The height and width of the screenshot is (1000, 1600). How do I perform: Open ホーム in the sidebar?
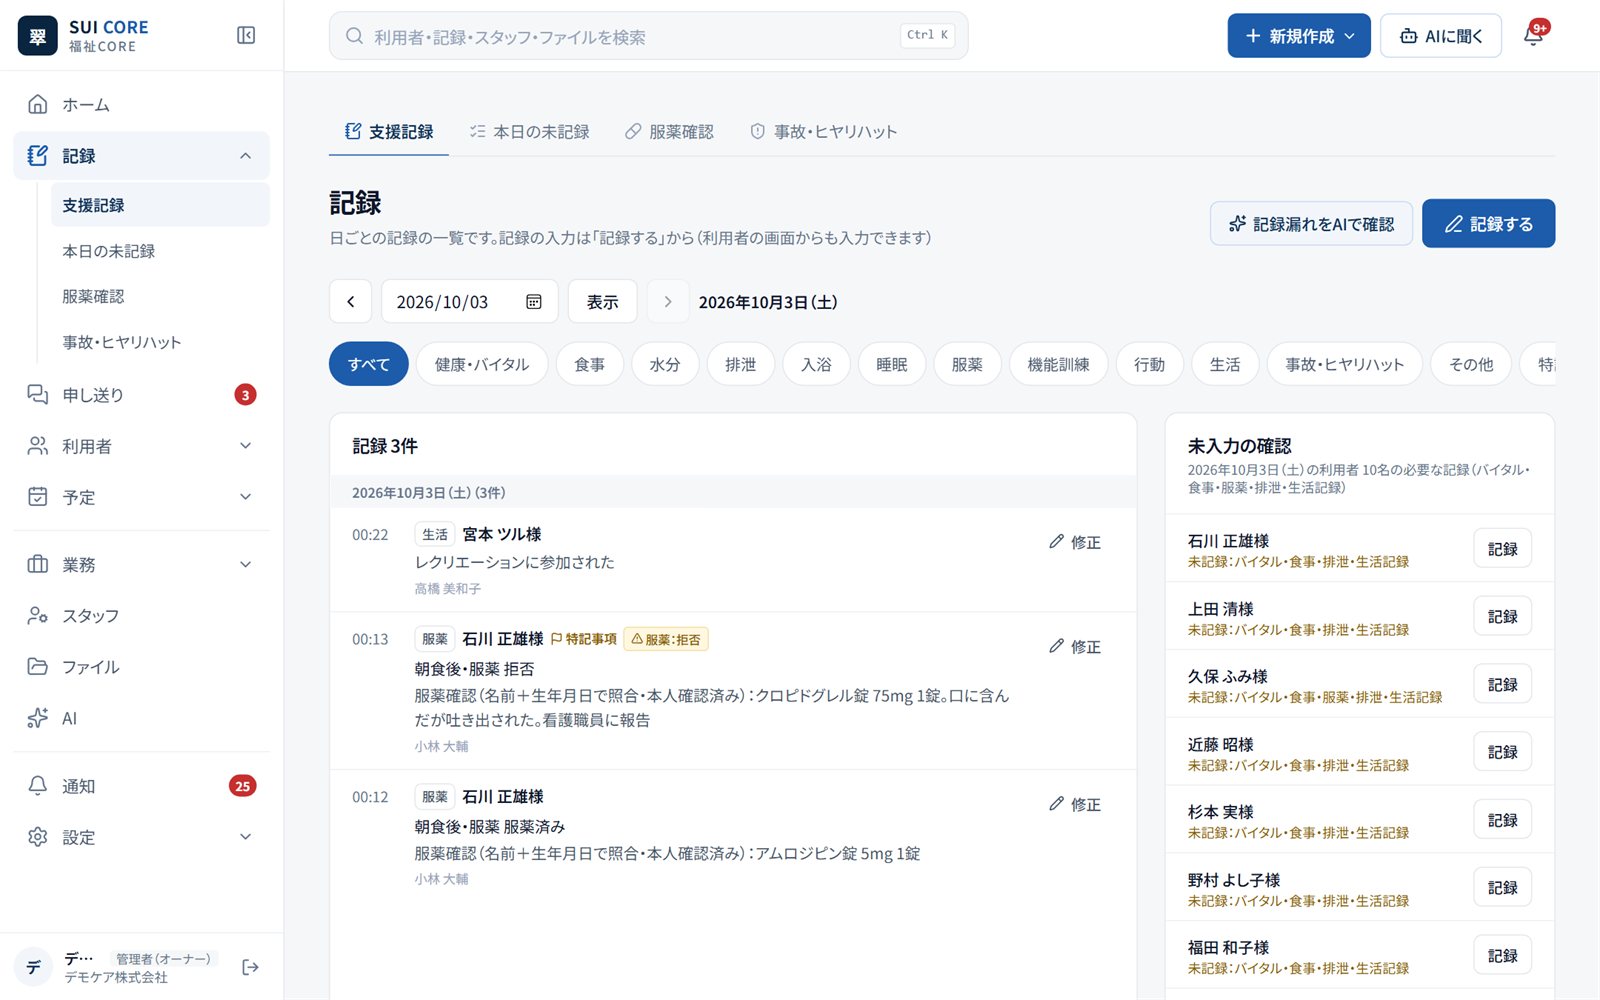pyautogui.click(x=142, y=105)
